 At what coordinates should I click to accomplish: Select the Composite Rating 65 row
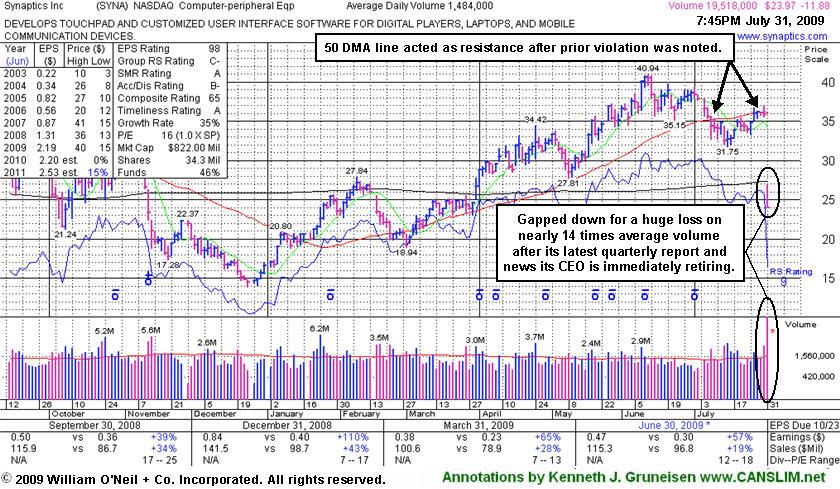[x=168, y=98]
